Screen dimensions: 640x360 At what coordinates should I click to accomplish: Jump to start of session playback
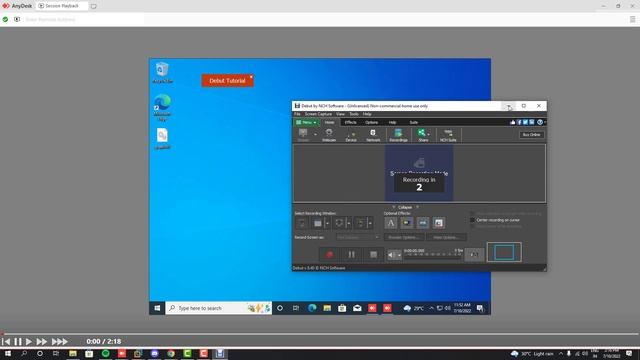click(x=6, y=341)
